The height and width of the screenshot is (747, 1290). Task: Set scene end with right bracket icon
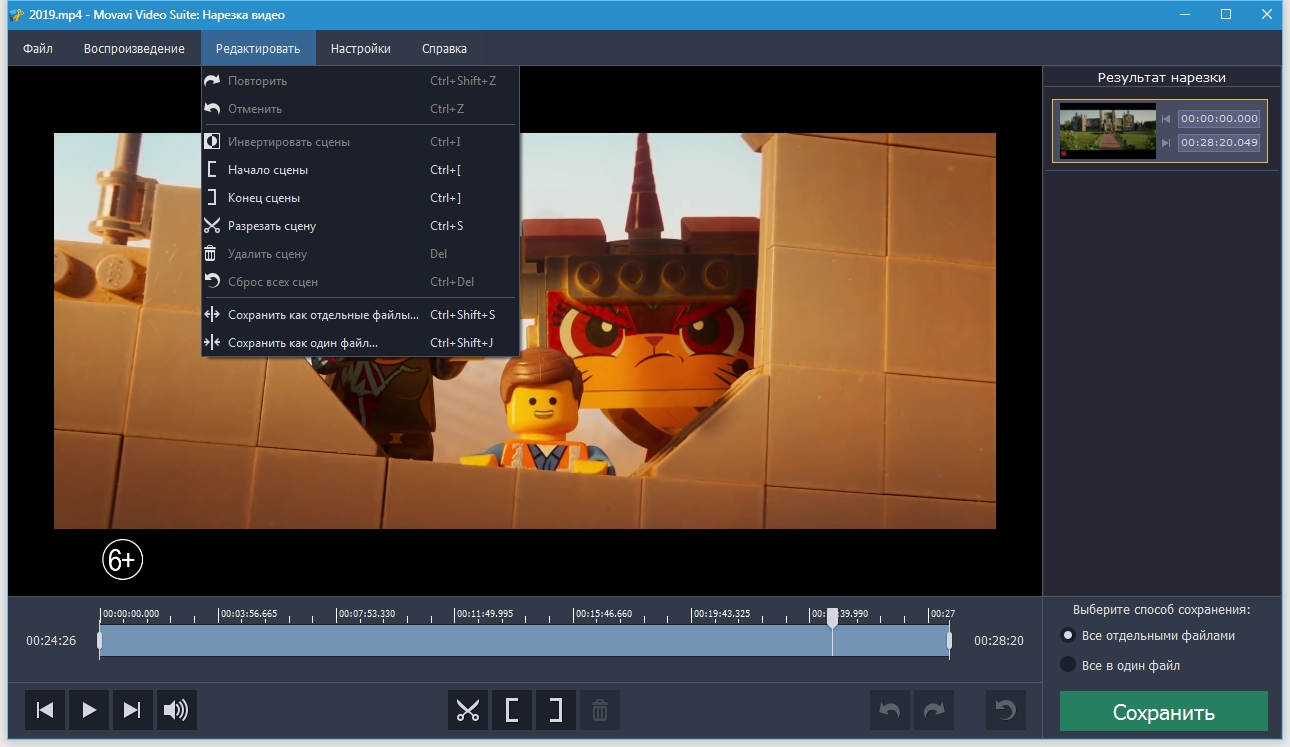[556, 710]
